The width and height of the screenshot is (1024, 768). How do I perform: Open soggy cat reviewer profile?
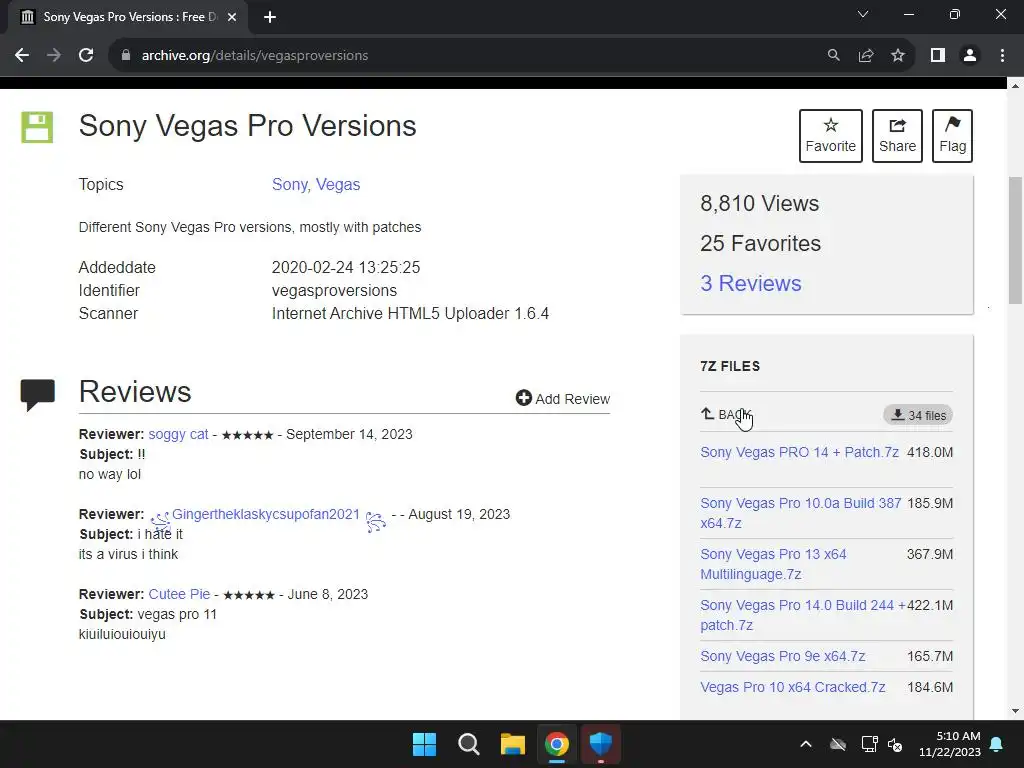[178, 434]
